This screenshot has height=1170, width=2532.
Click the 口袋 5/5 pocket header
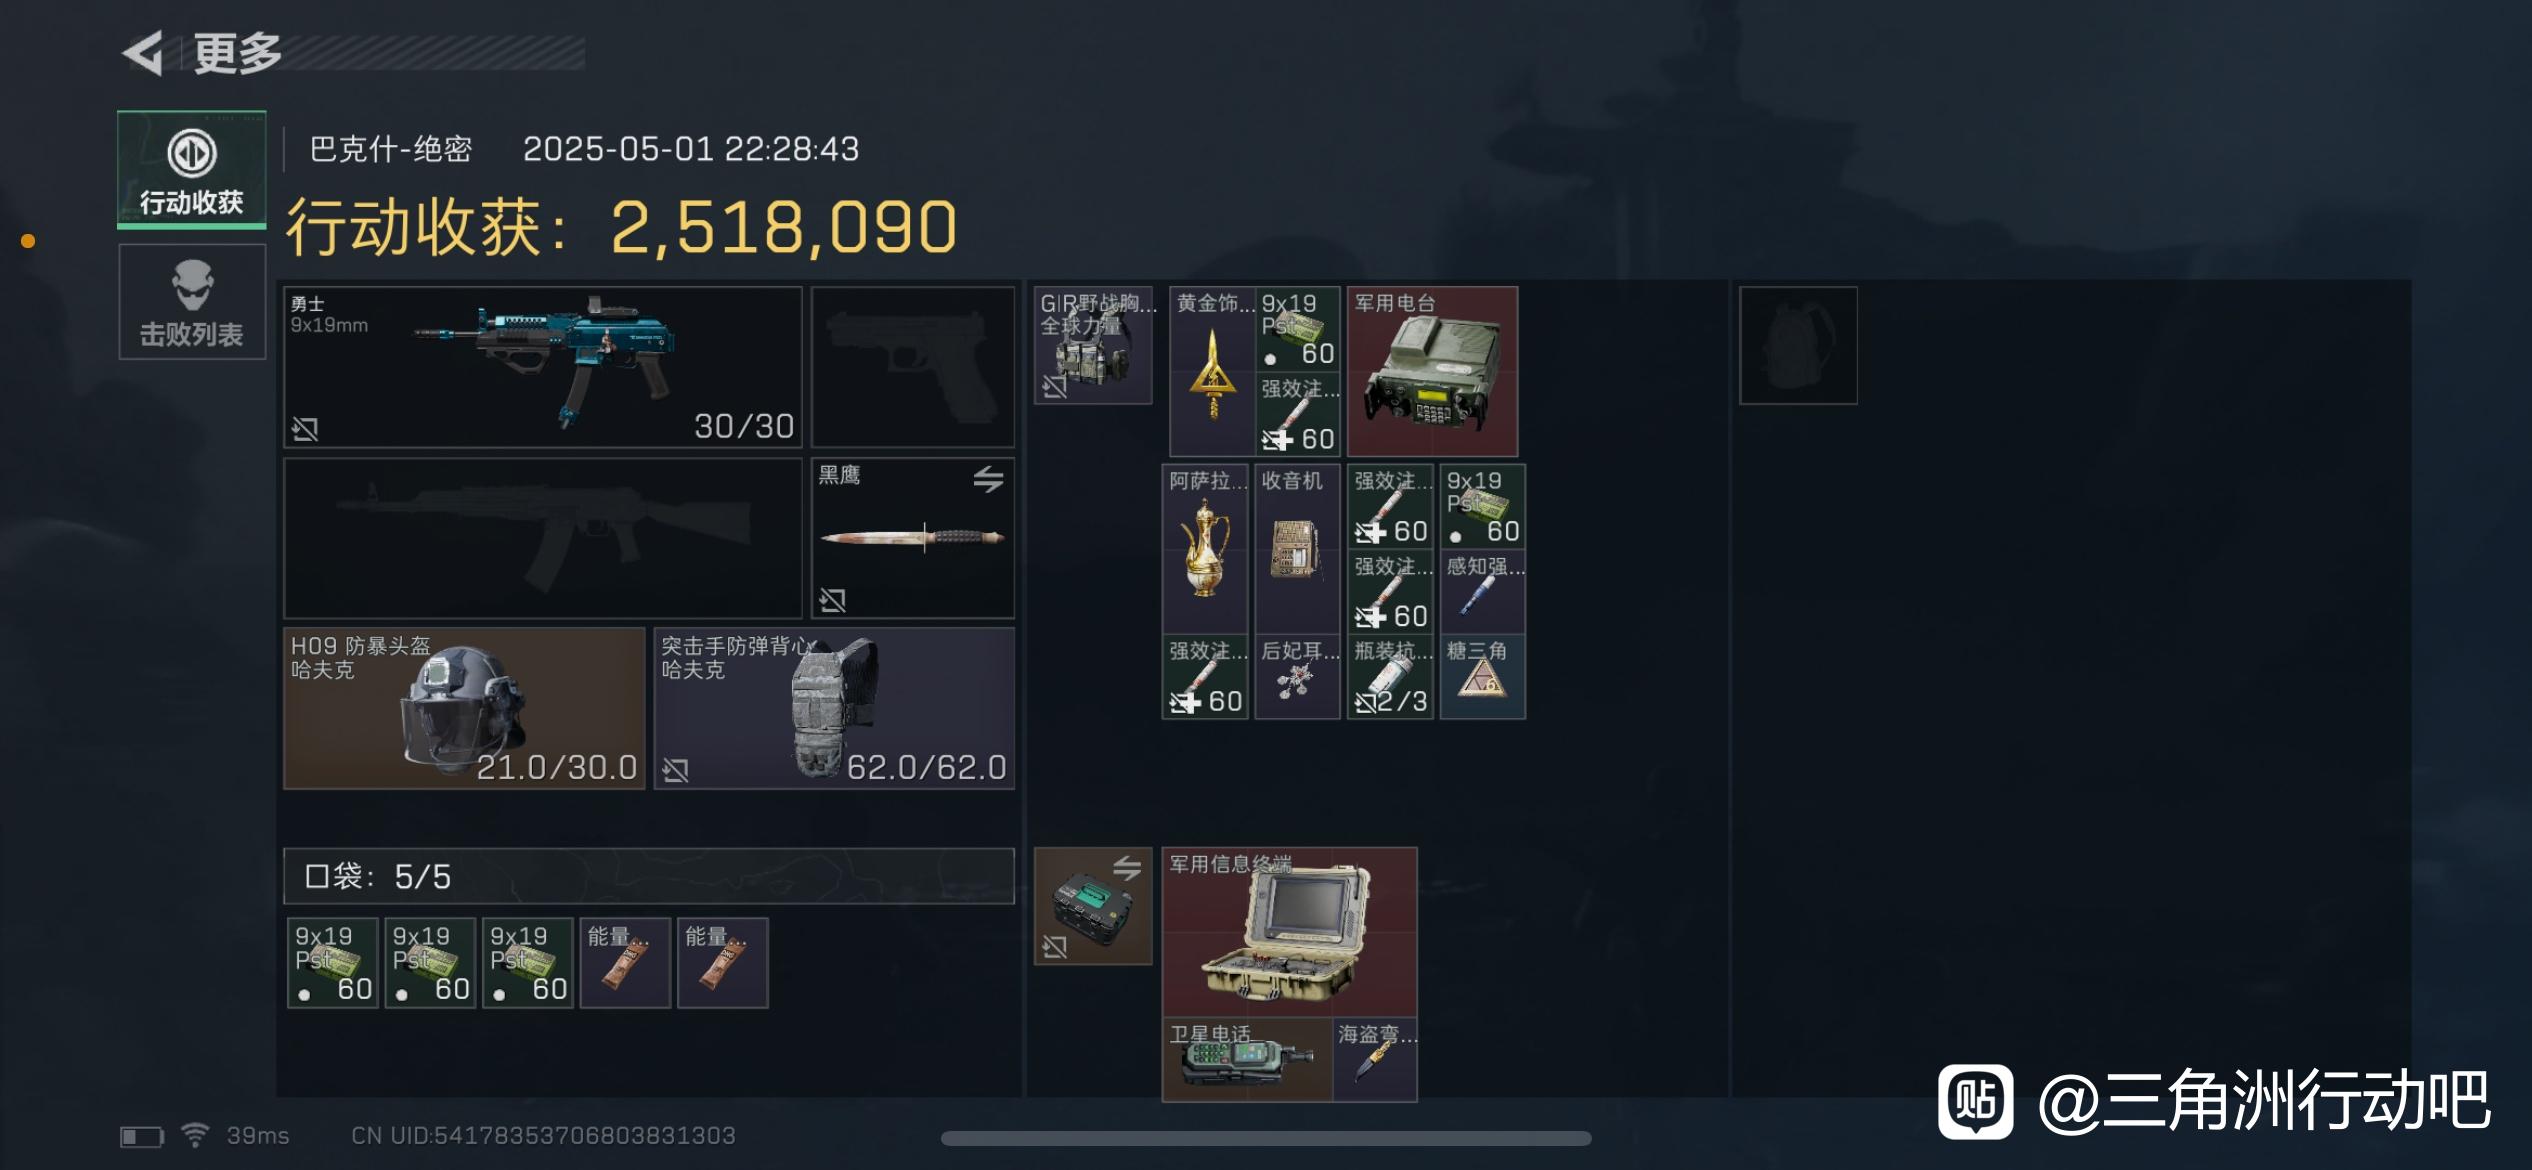(649, 876)
